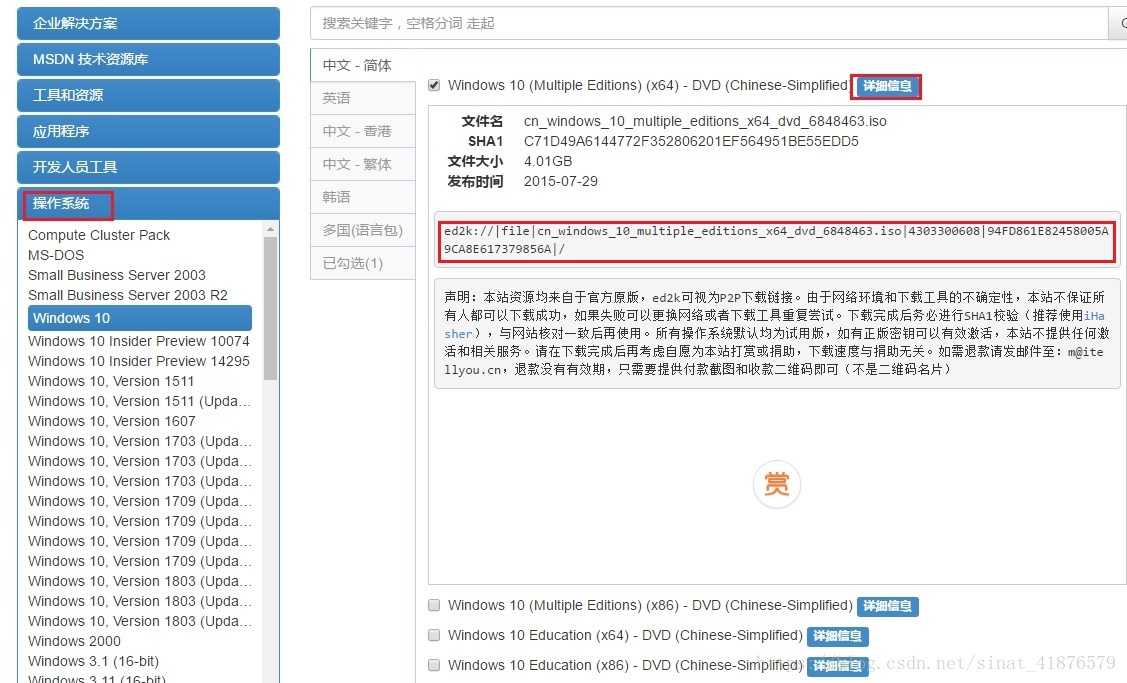The width and height of the screenshot is (1127, 683).
Task: Collapse the 操作系统 category header
Action: tap(148, 203)
